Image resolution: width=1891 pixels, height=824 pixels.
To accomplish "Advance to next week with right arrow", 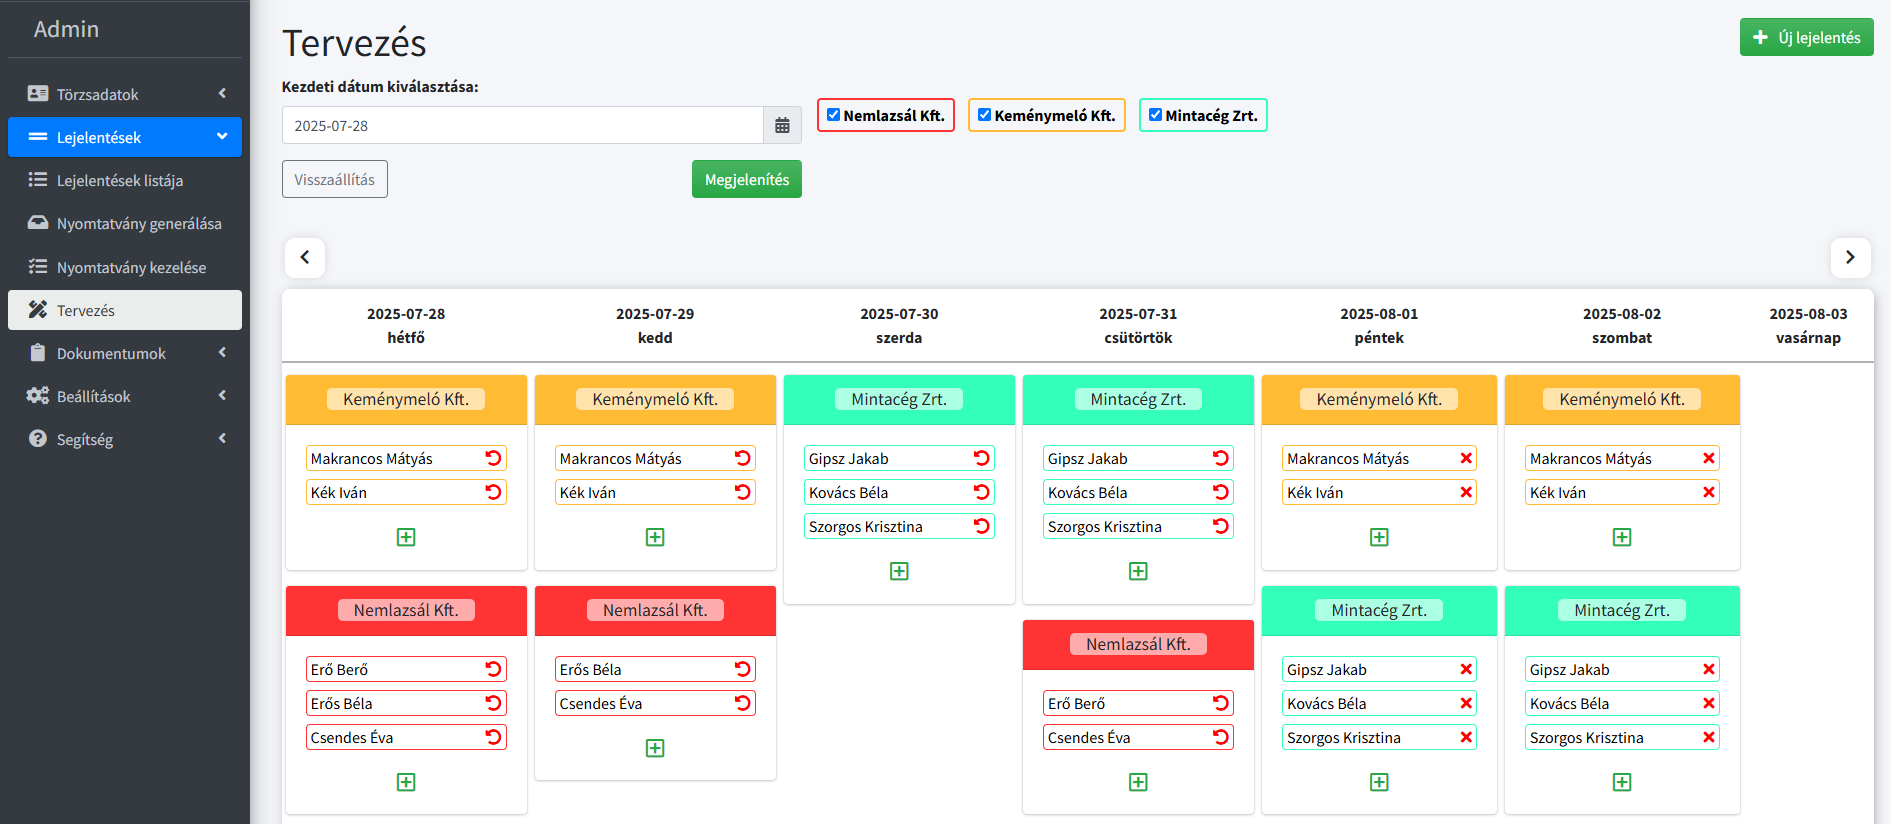I will 1849,257.
